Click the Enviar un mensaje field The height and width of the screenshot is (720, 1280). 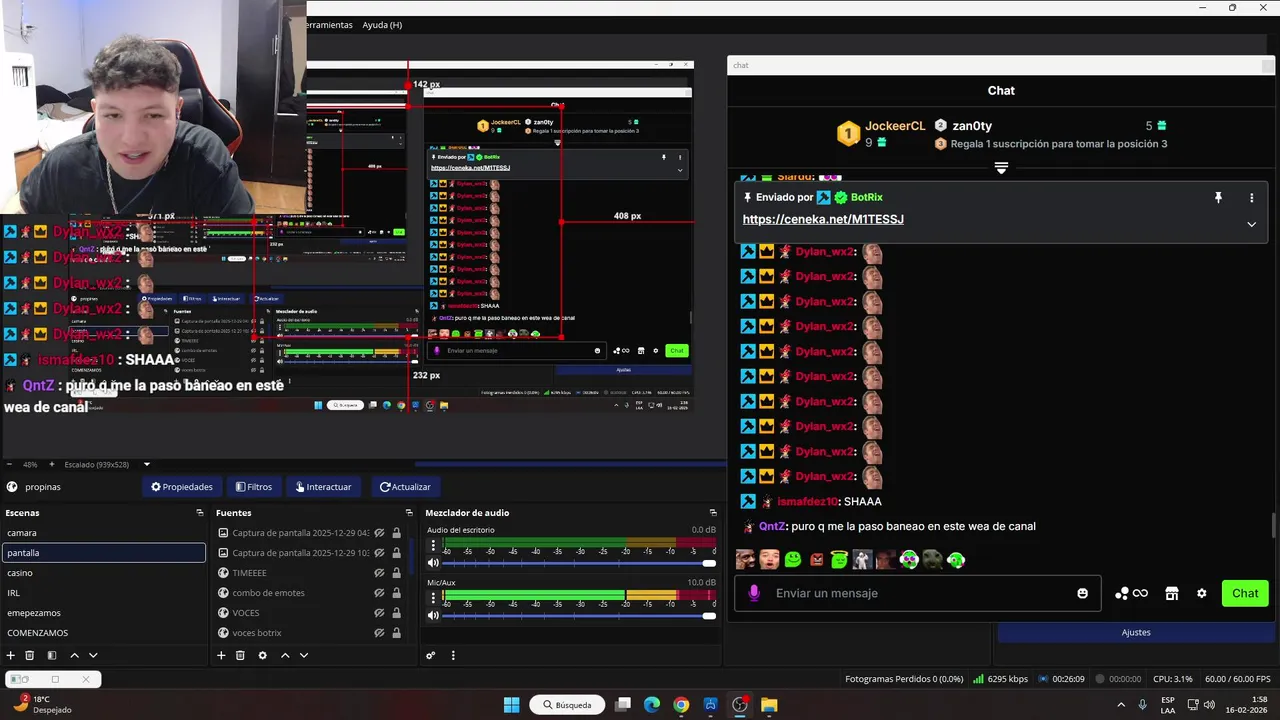pos(918,593)
